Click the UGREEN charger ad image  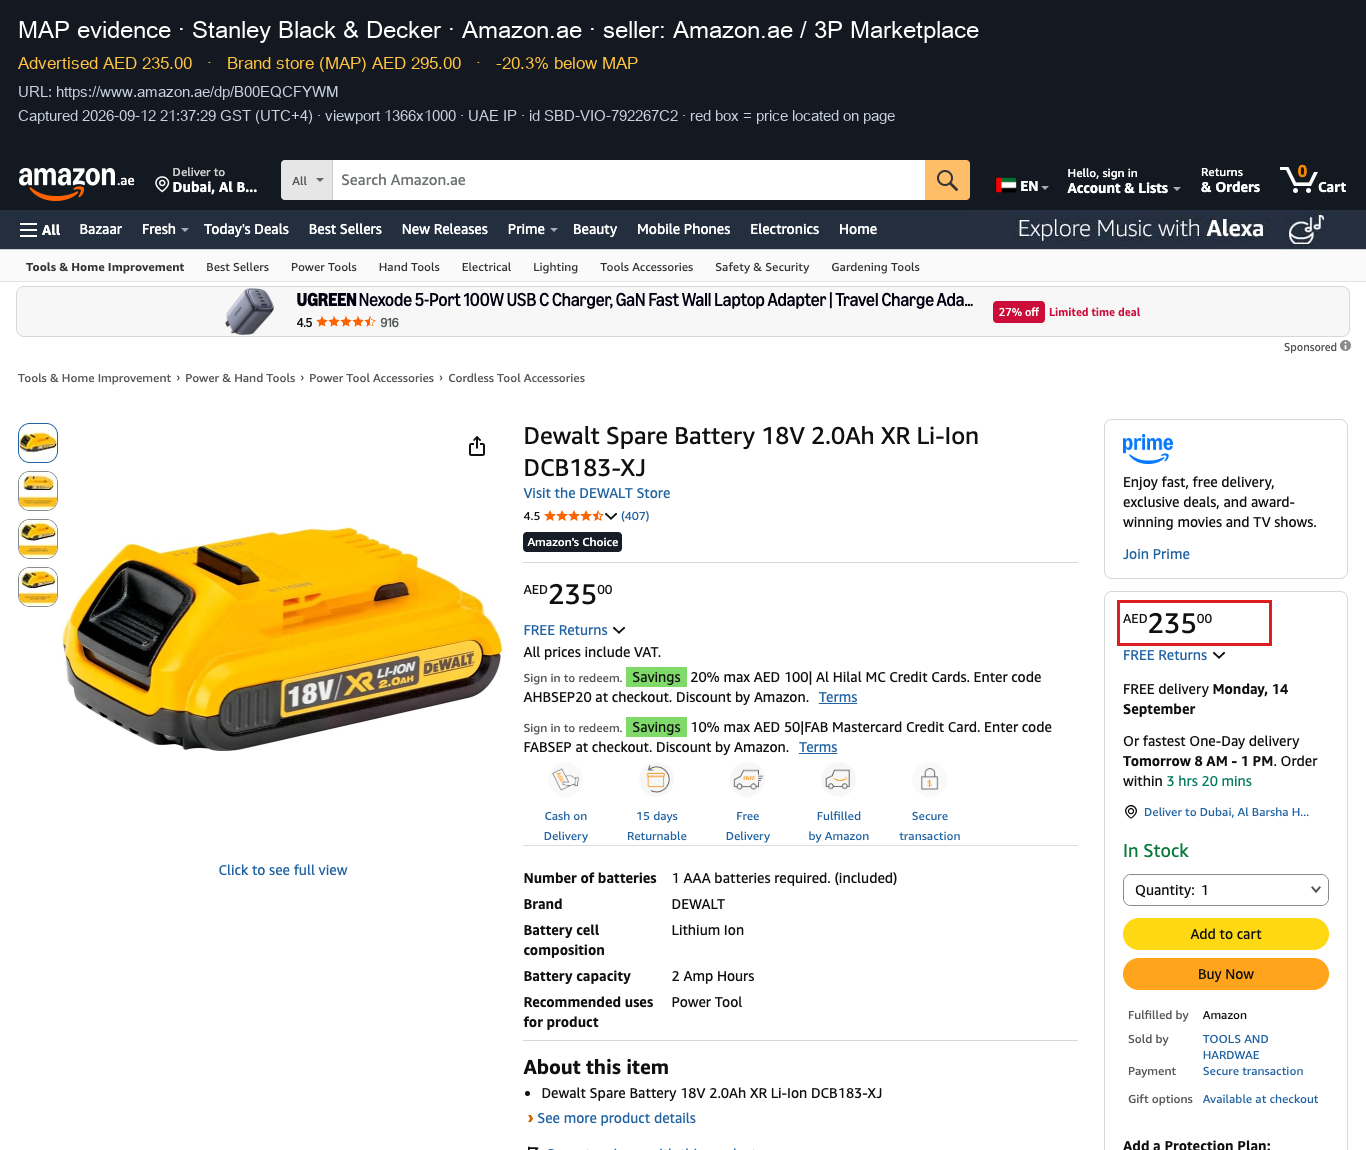click(250, 311)
